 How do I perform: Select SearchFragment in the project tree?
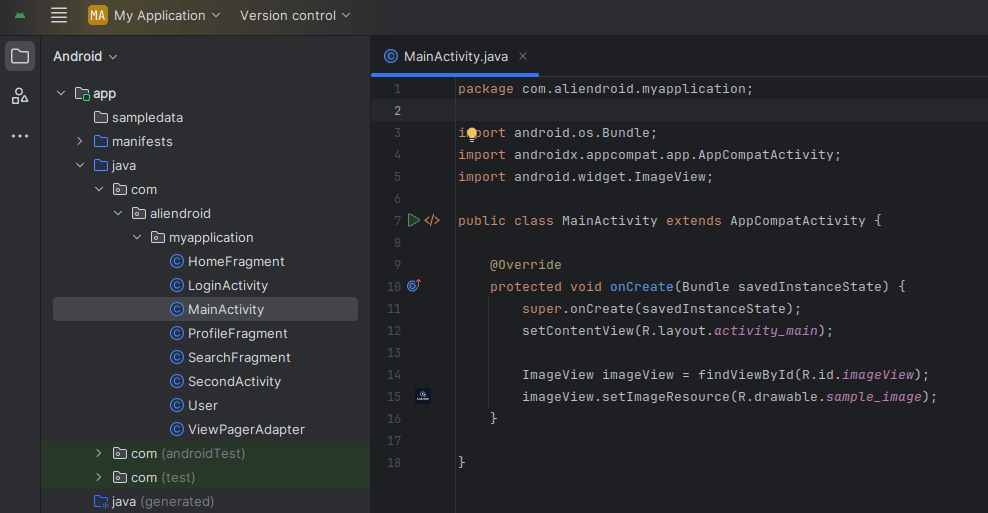coord(205,357)
